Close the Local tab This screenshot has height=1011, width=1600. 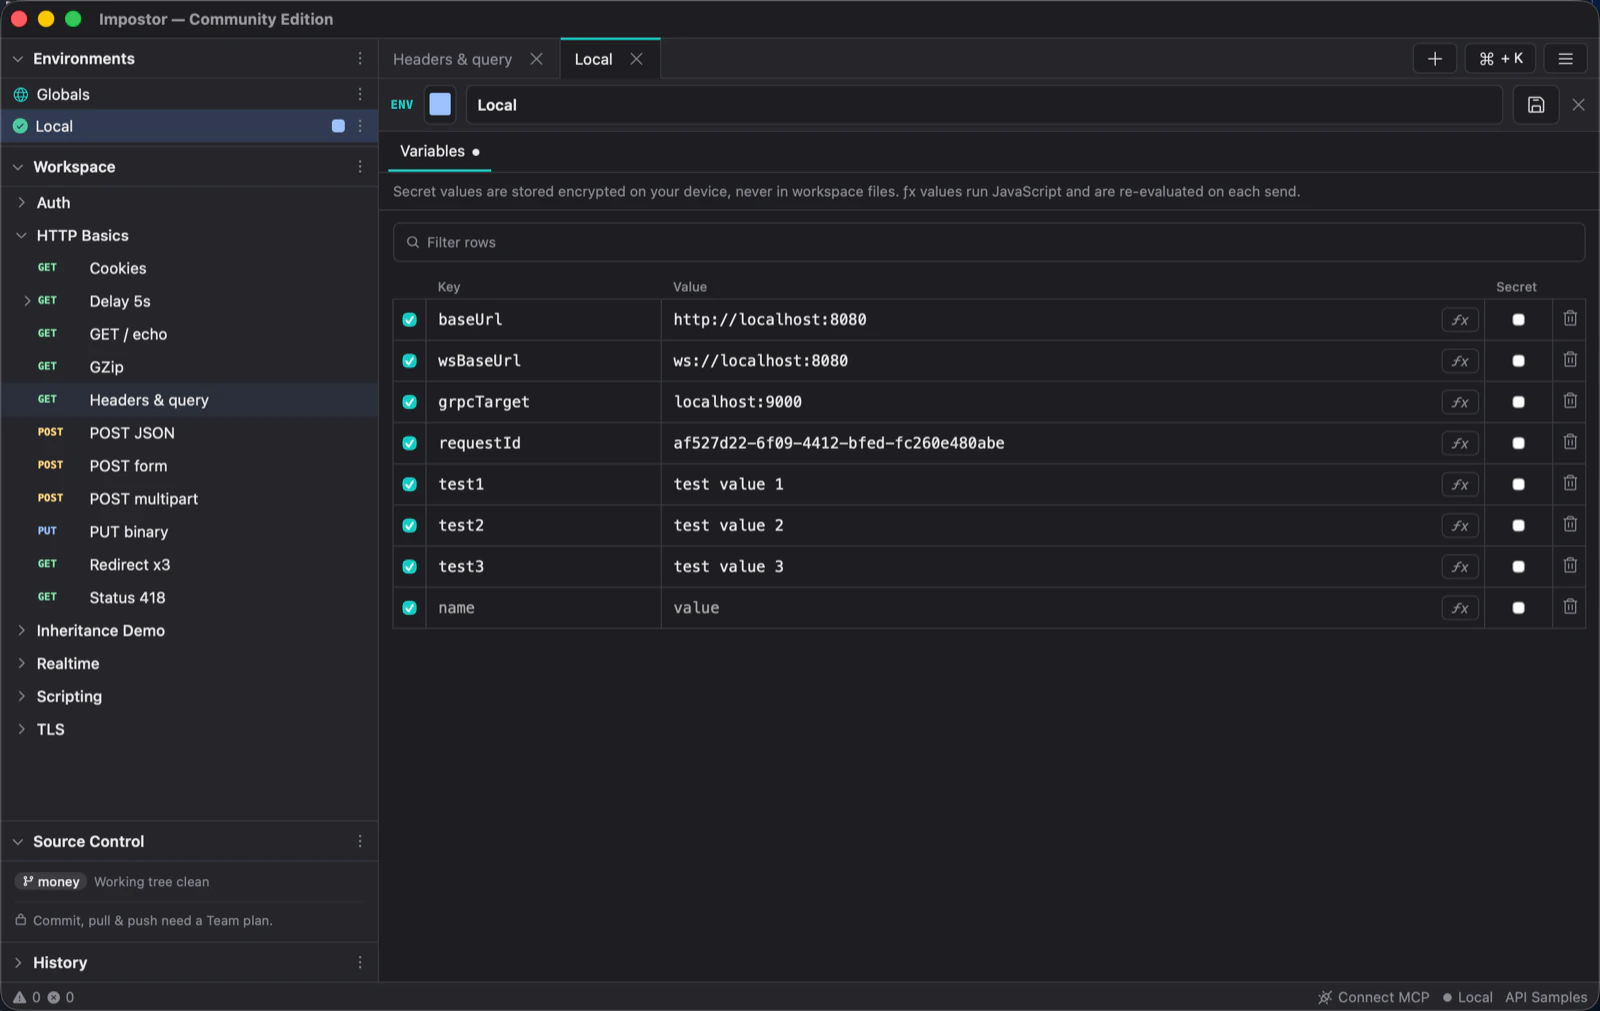[636, 59]
